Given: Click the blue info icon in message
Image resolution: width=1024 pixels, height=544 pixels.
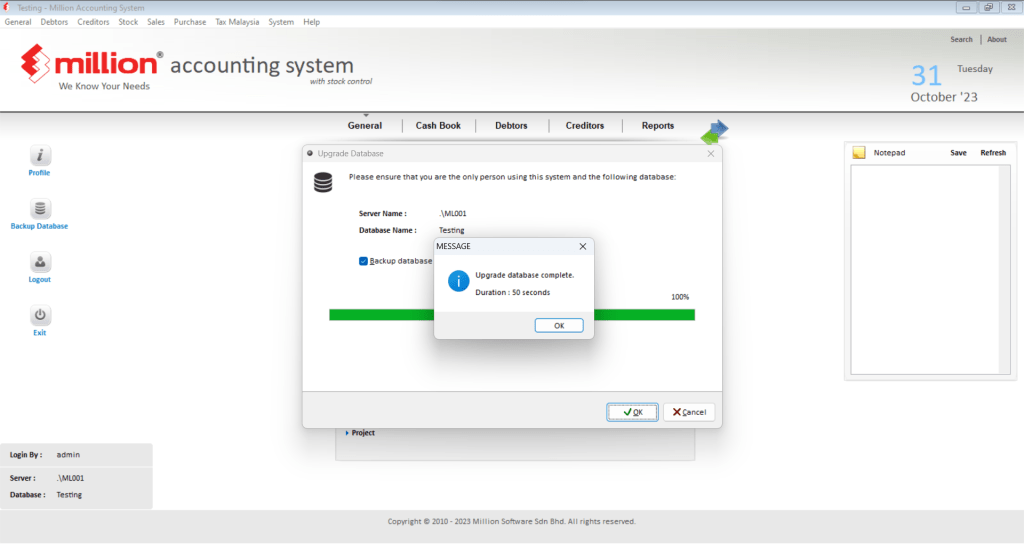Looking at the screenshot, I should [458, 282].
